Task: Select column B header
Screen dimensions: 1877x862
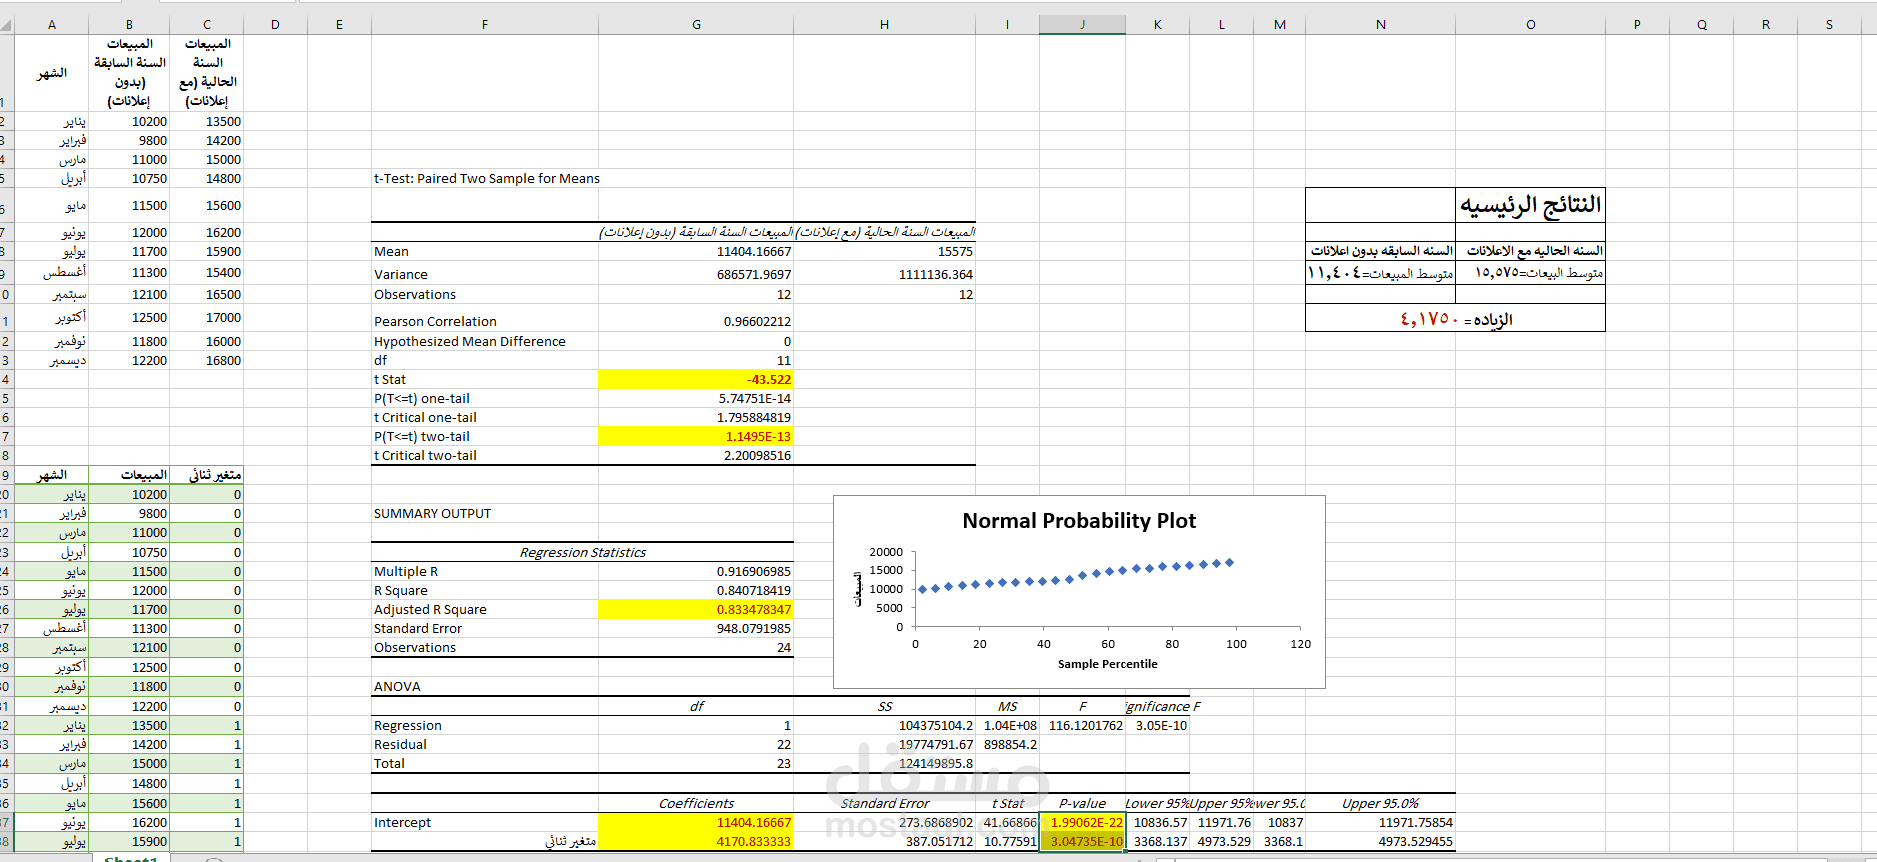Action: click(x=129, y=24)
